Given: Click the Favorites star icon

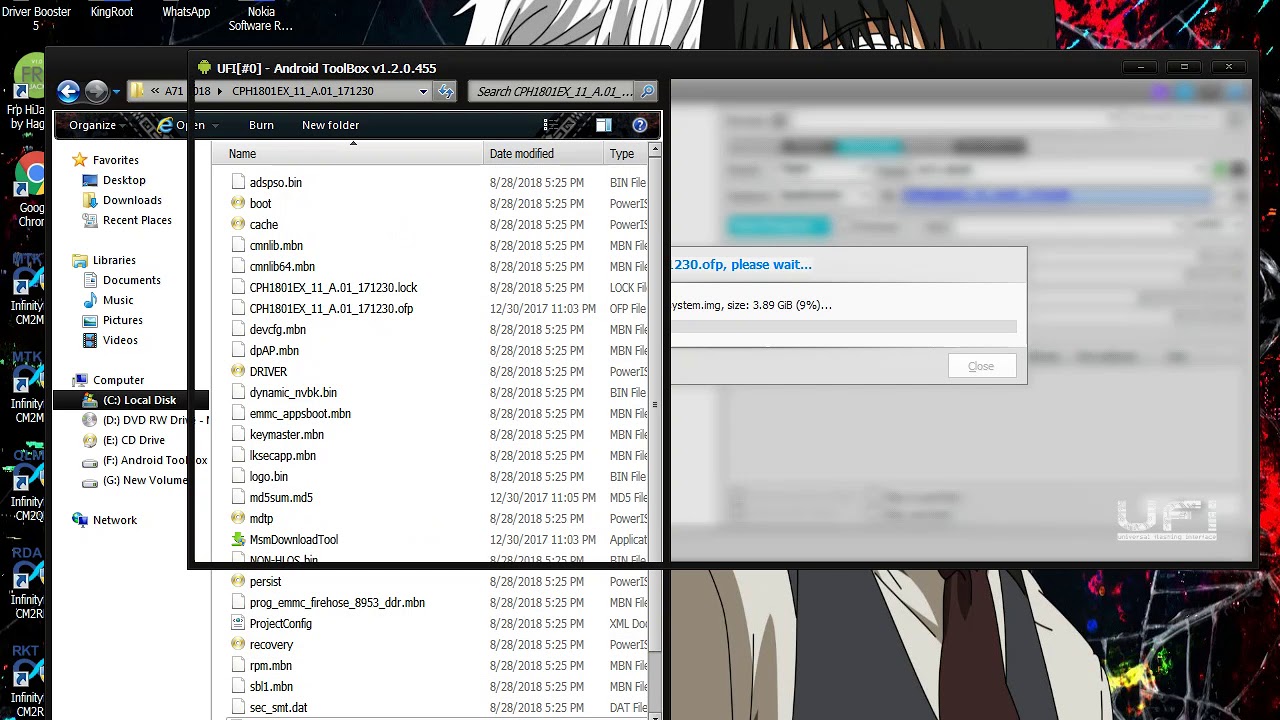Looking at the screenshot, I should pyautogui.click(x=80, y=160).
